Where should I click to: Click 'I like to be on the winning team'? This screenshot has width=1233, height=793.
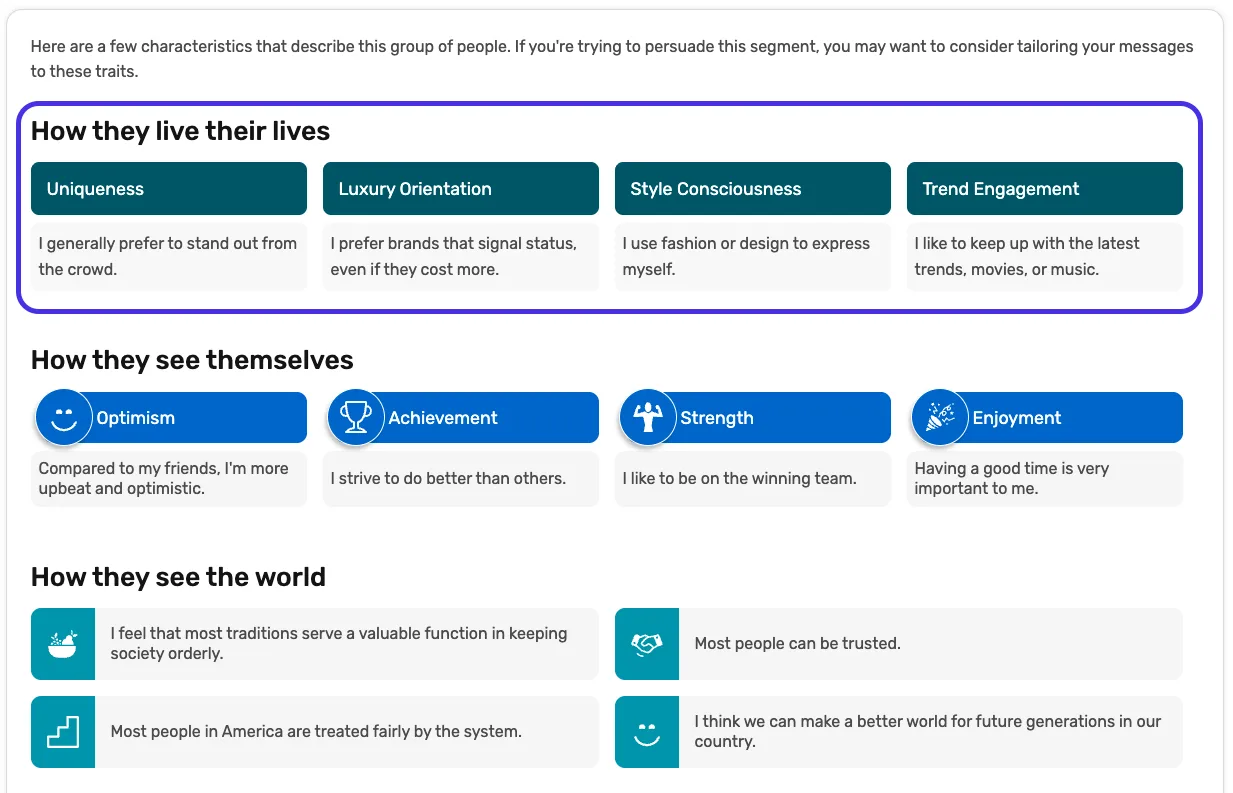coord(739,479)
